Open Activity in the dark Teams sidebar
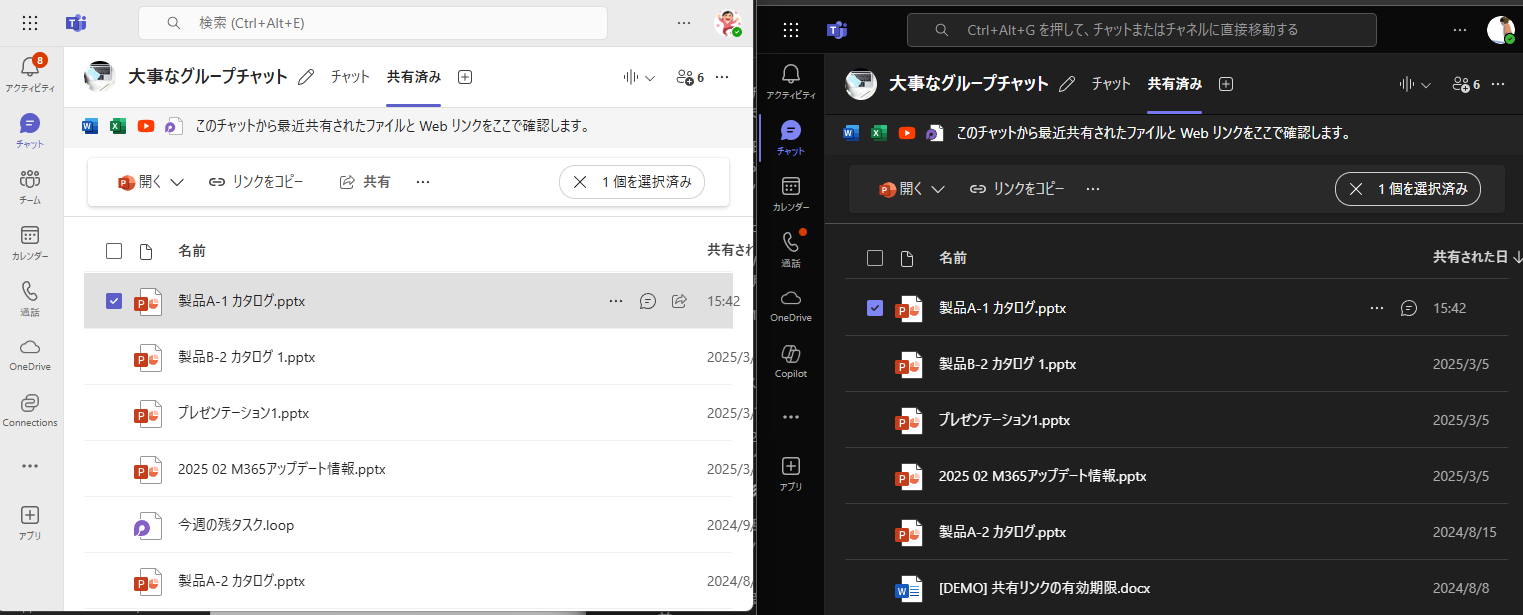Viewport: 1523px width, 615px height. point(791,80)
